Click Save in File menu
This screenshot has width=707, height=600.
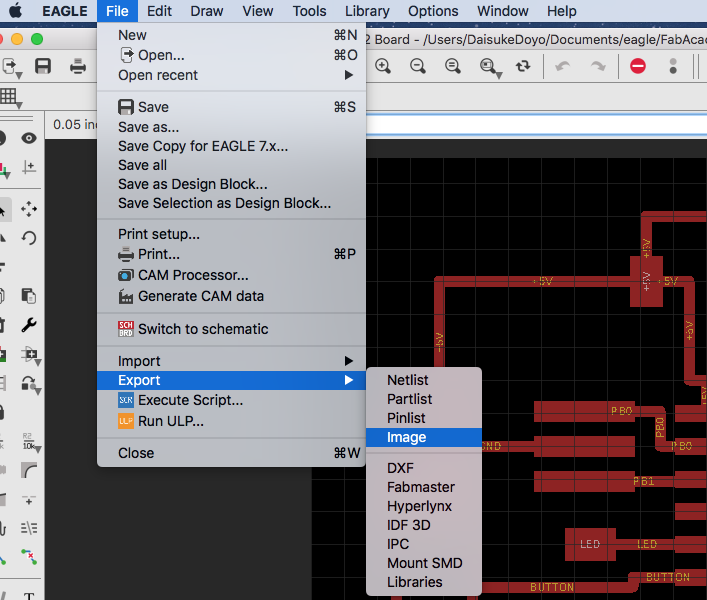coord(231,107)
